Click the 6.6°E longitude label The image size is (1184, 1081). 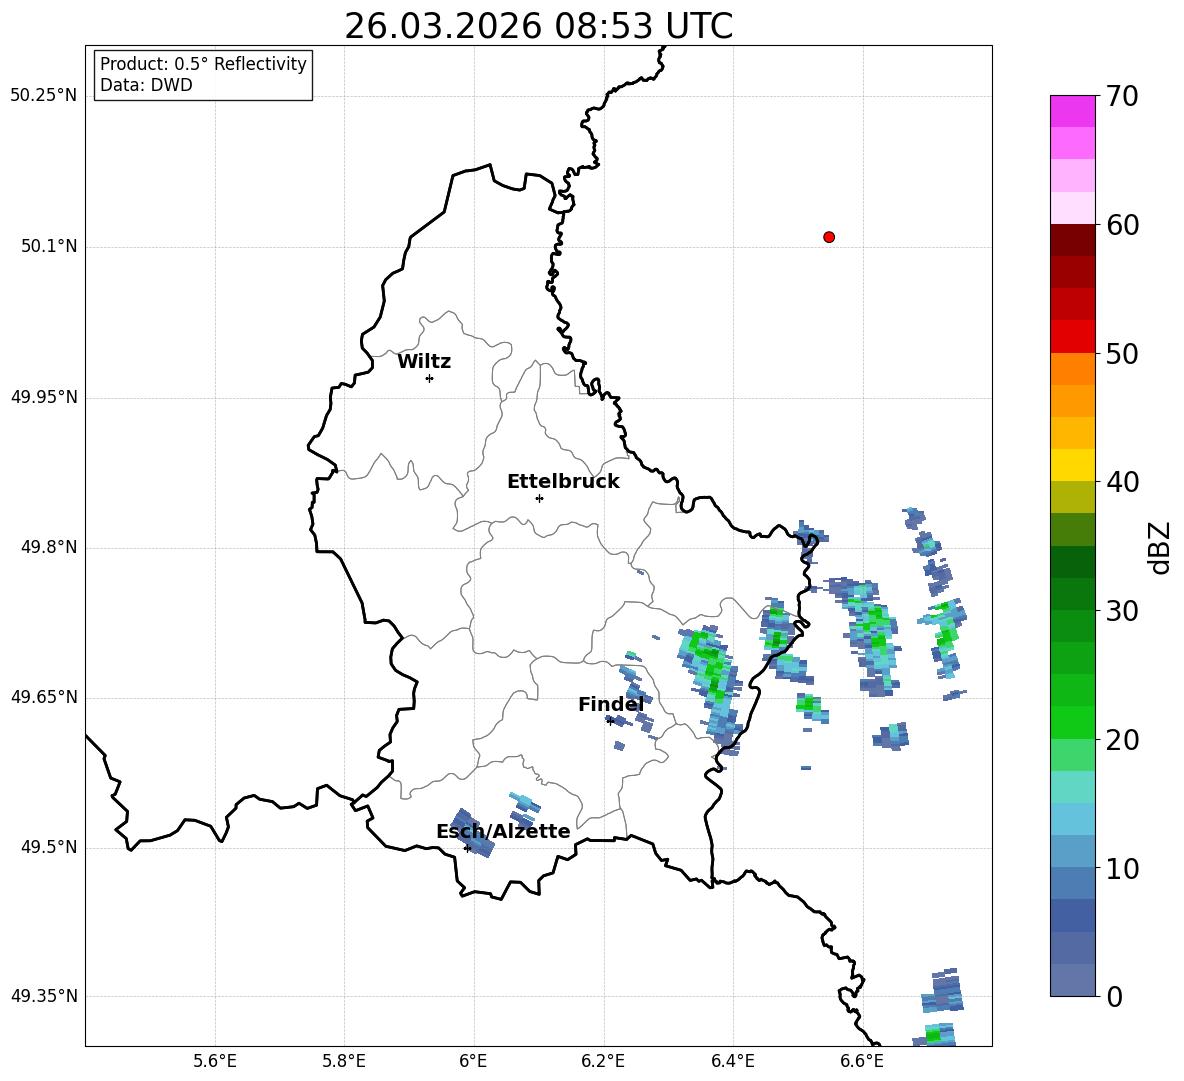pos(862,1062)
